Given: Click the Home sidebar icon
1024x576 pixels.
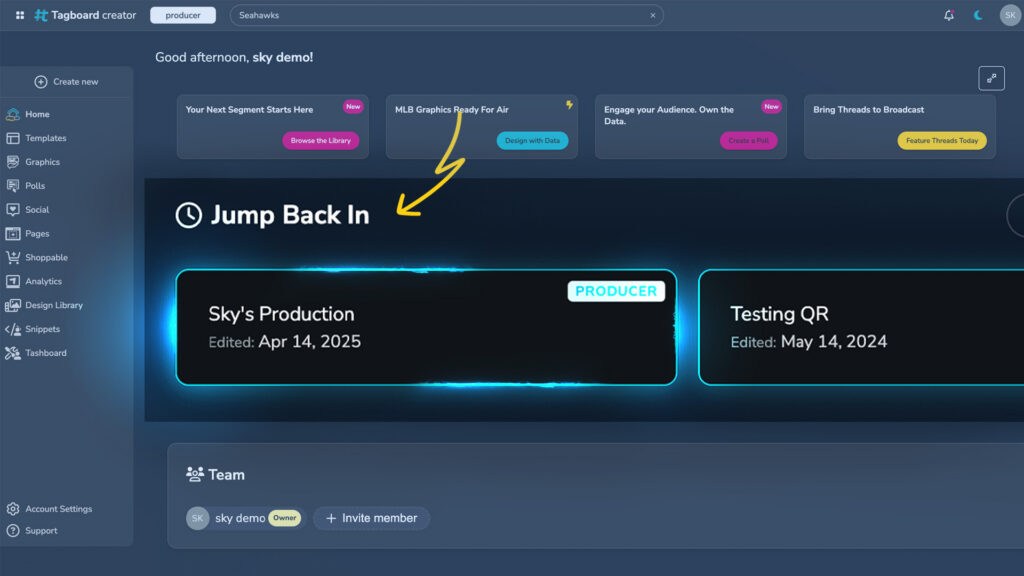Looking at the screenshot, I should click(x=12, y=114).
